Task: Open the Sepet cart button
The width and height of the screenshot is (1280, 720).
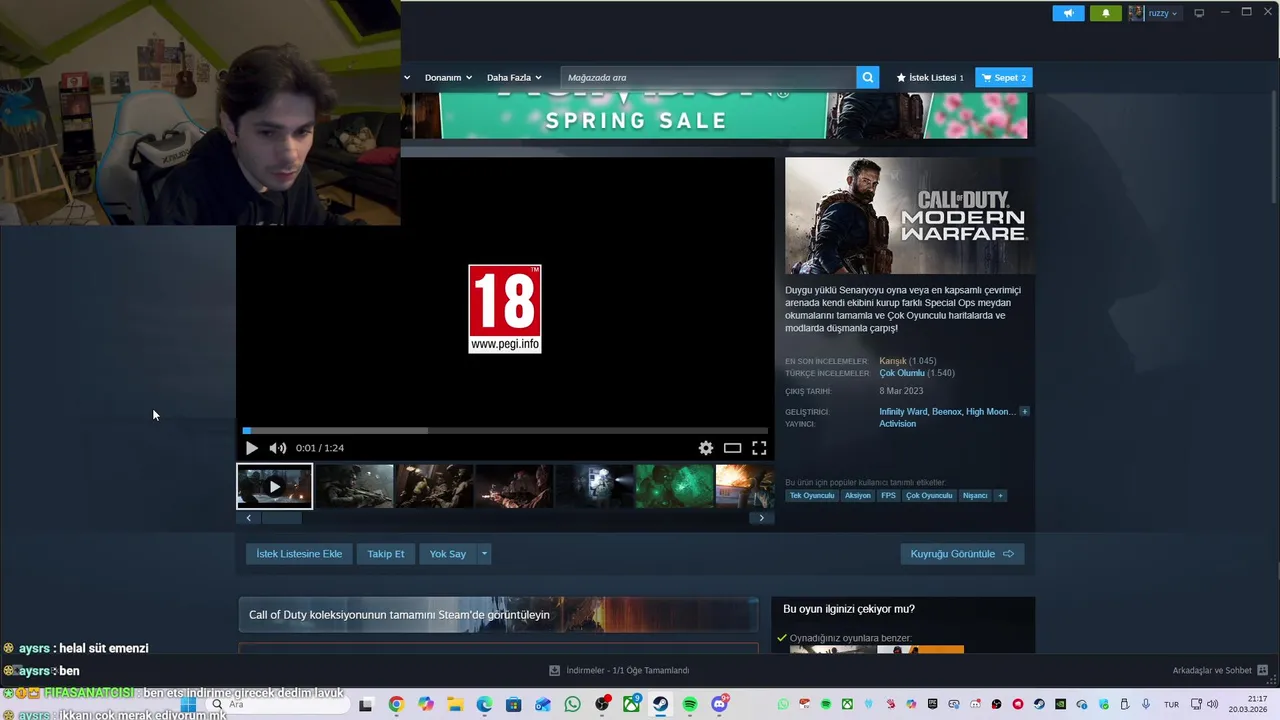Action: pyautogui.click(x=1003, y=77)
